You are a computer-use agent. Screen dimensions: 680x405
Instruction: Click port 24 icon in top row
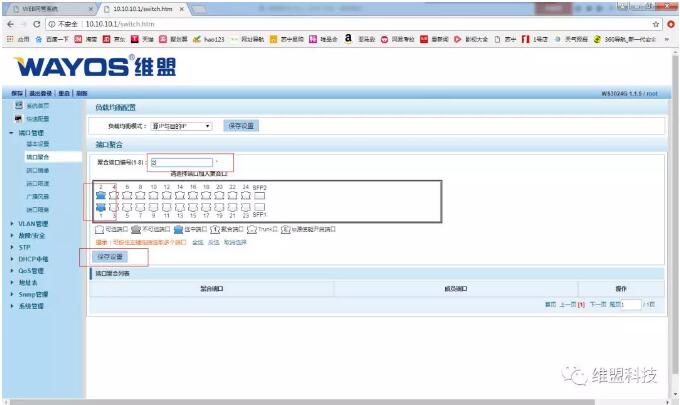(244, 195)
